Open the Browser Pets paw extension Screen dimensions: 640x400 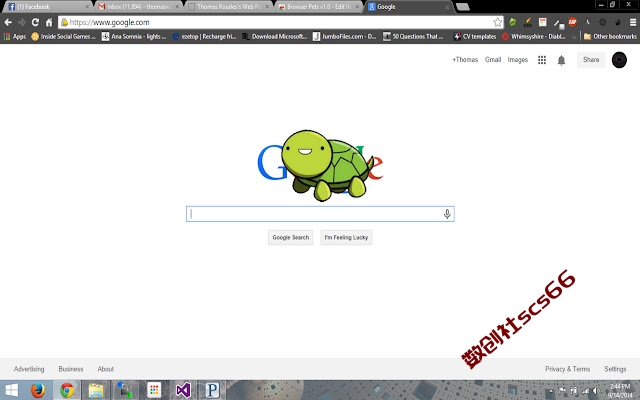(x=618, y=22)
